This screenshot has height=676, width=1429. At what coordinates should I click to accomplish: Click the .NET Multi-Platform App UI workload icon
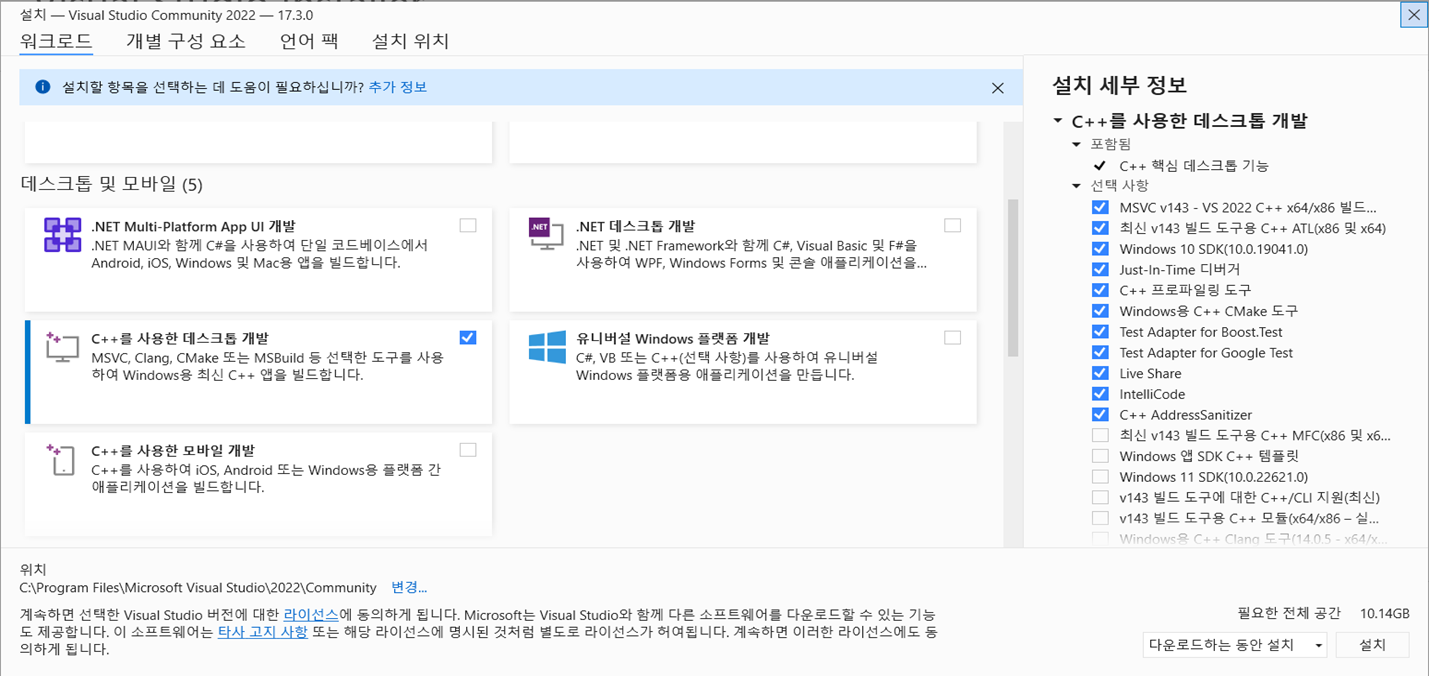[x=62, y=235]
